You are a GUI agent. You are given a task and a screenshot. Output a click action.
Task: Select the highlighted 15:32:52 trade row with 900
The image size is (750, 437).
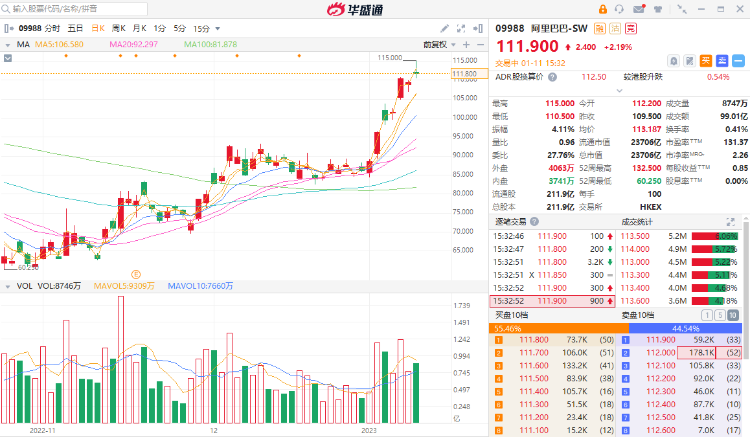(552, 301)
